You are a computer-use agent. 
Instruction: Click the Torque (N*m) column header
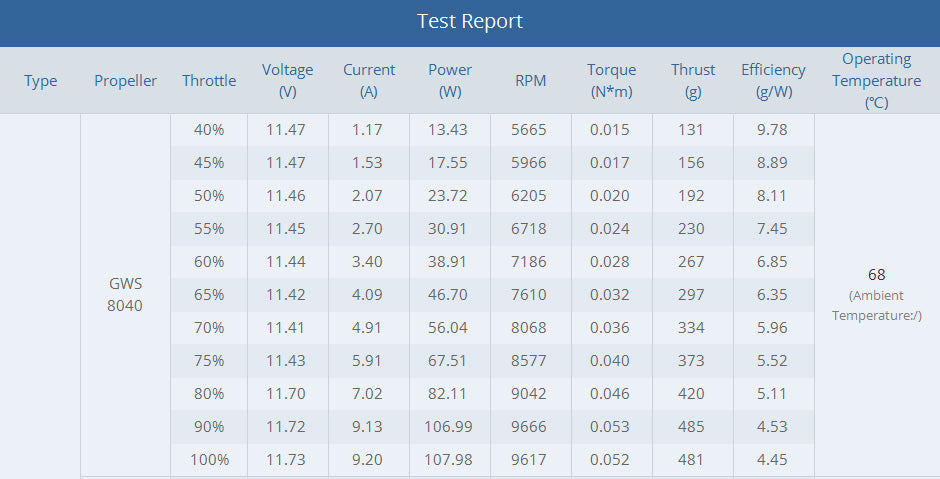611,80
